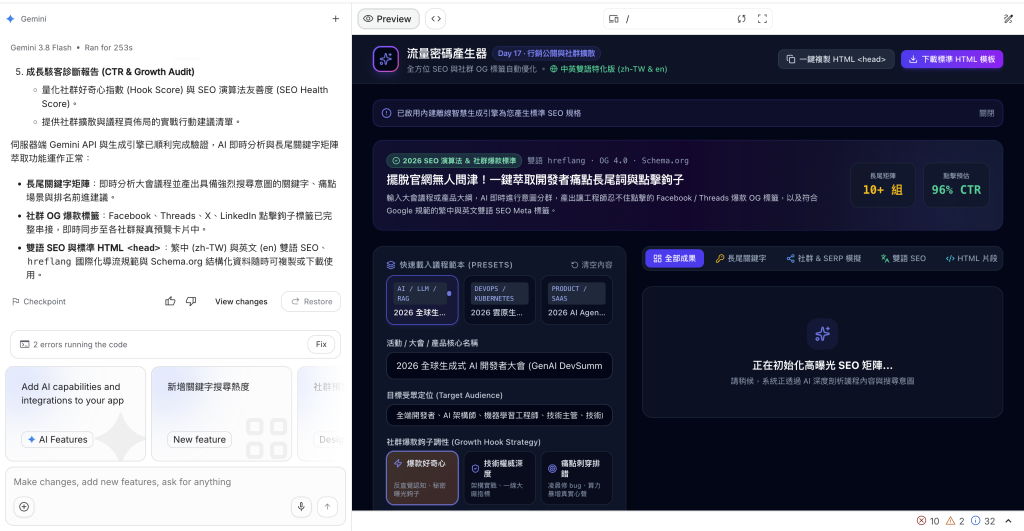Focus the Make changes prompt box
This screenshot has height=531, width=1024.
click(x=175, y=482)
